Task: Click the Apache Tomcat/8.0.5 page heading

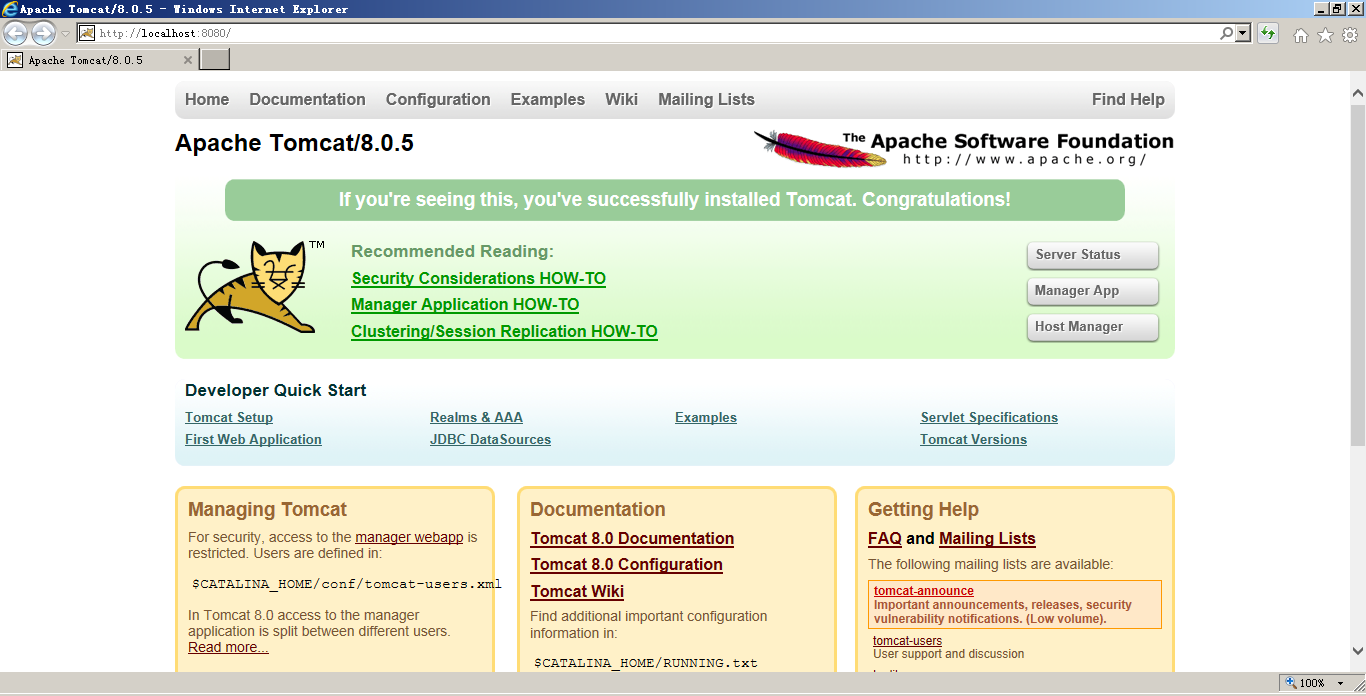Action: [294, 143]
